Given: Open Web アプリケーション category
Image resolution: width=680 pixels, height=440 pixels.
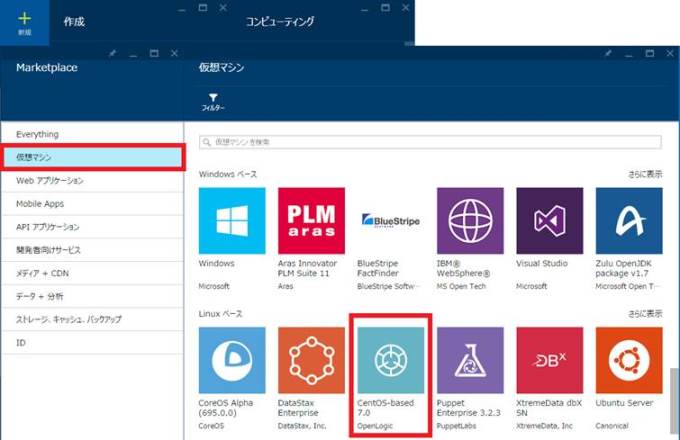Looking at the screenshot, I should [x=92, y=181].
